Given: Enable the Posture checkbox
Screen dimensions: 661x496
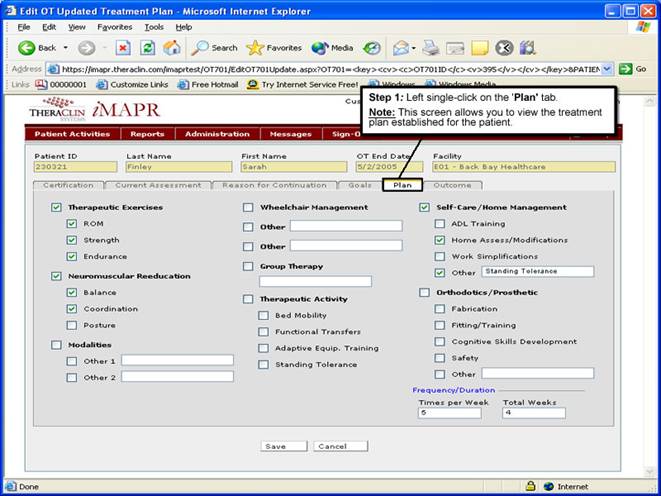Looking at the screenshot, I should click(x=72, y=325).
